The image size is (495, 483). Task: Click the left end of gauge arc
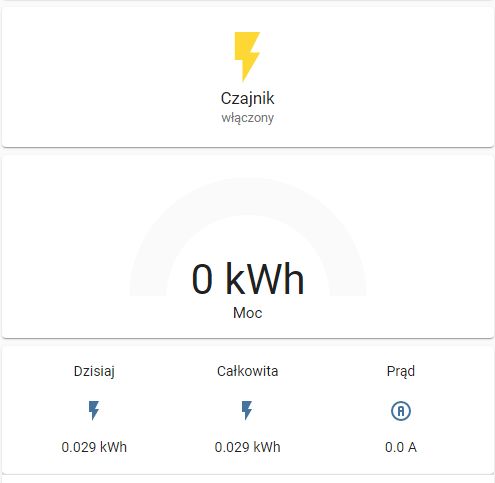tap(147, 290)
